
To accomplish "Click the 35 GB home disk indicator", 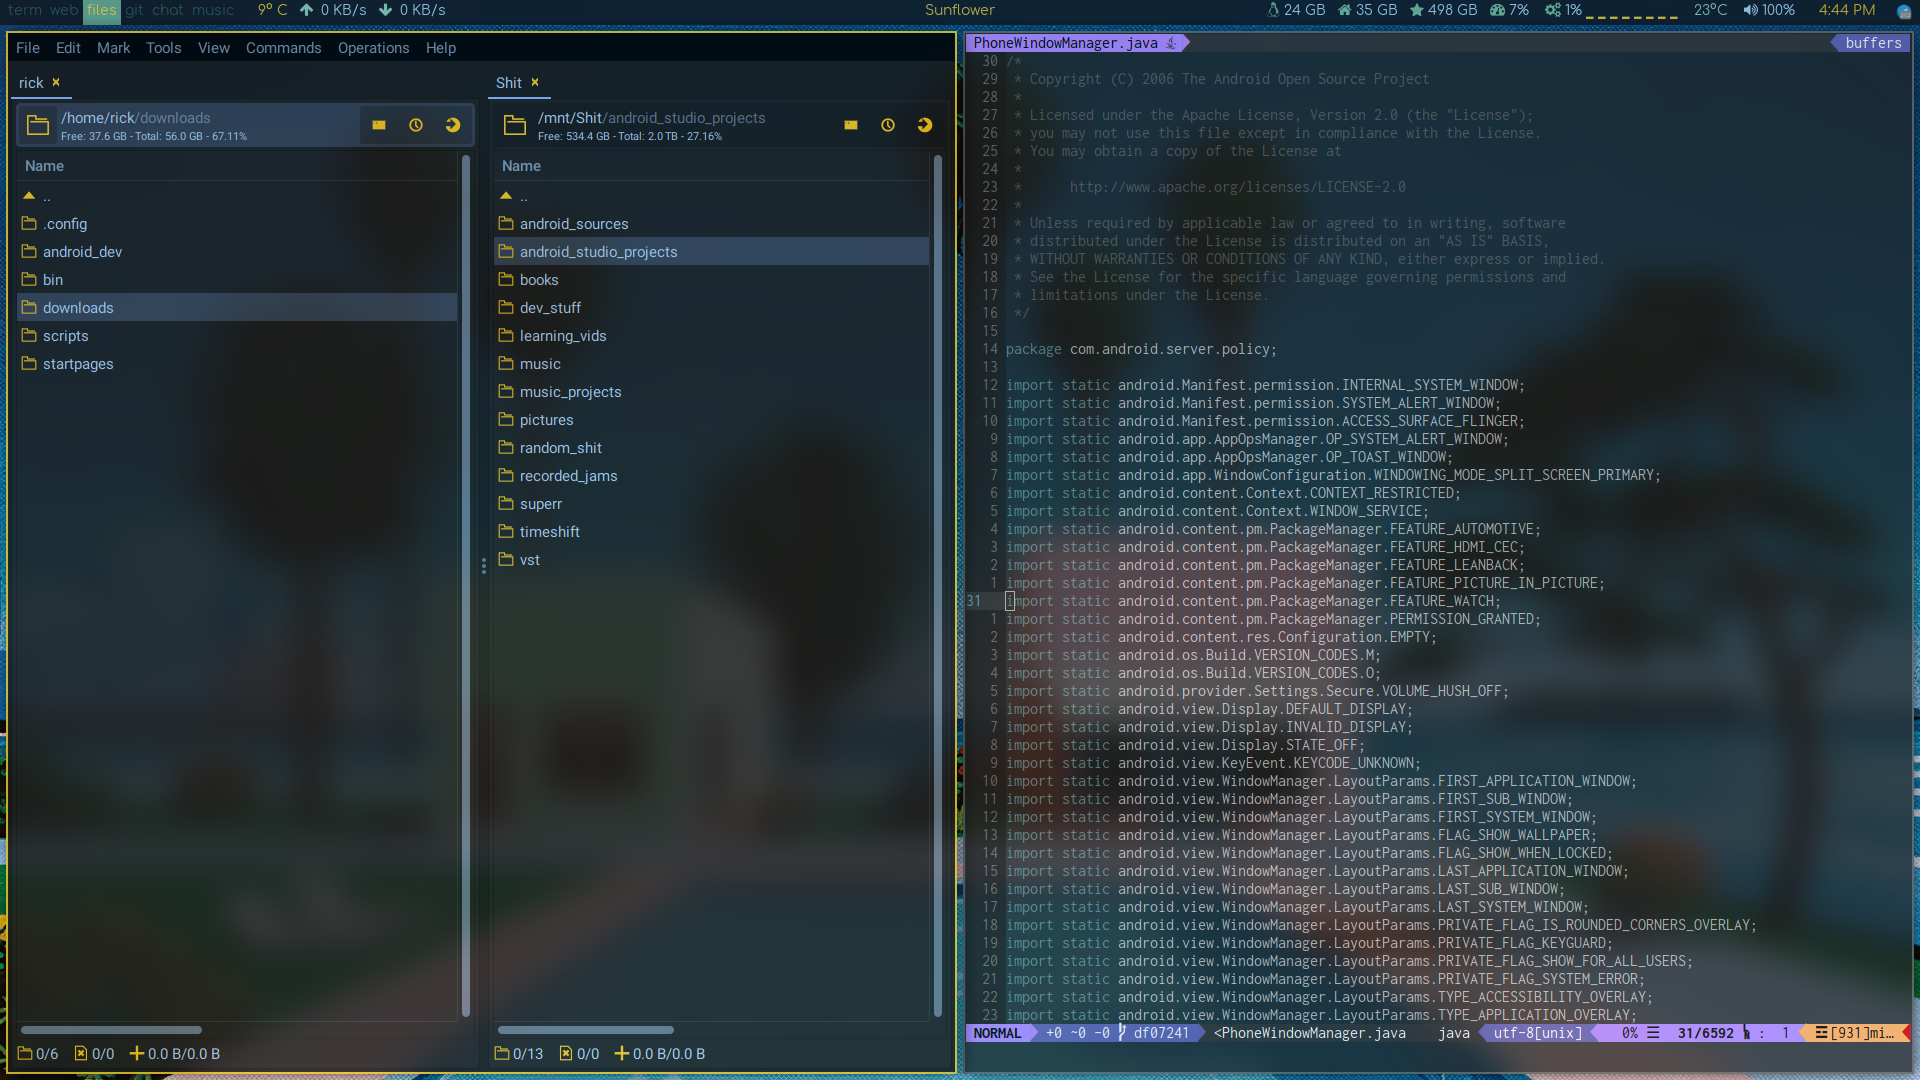I will 1367,10.
